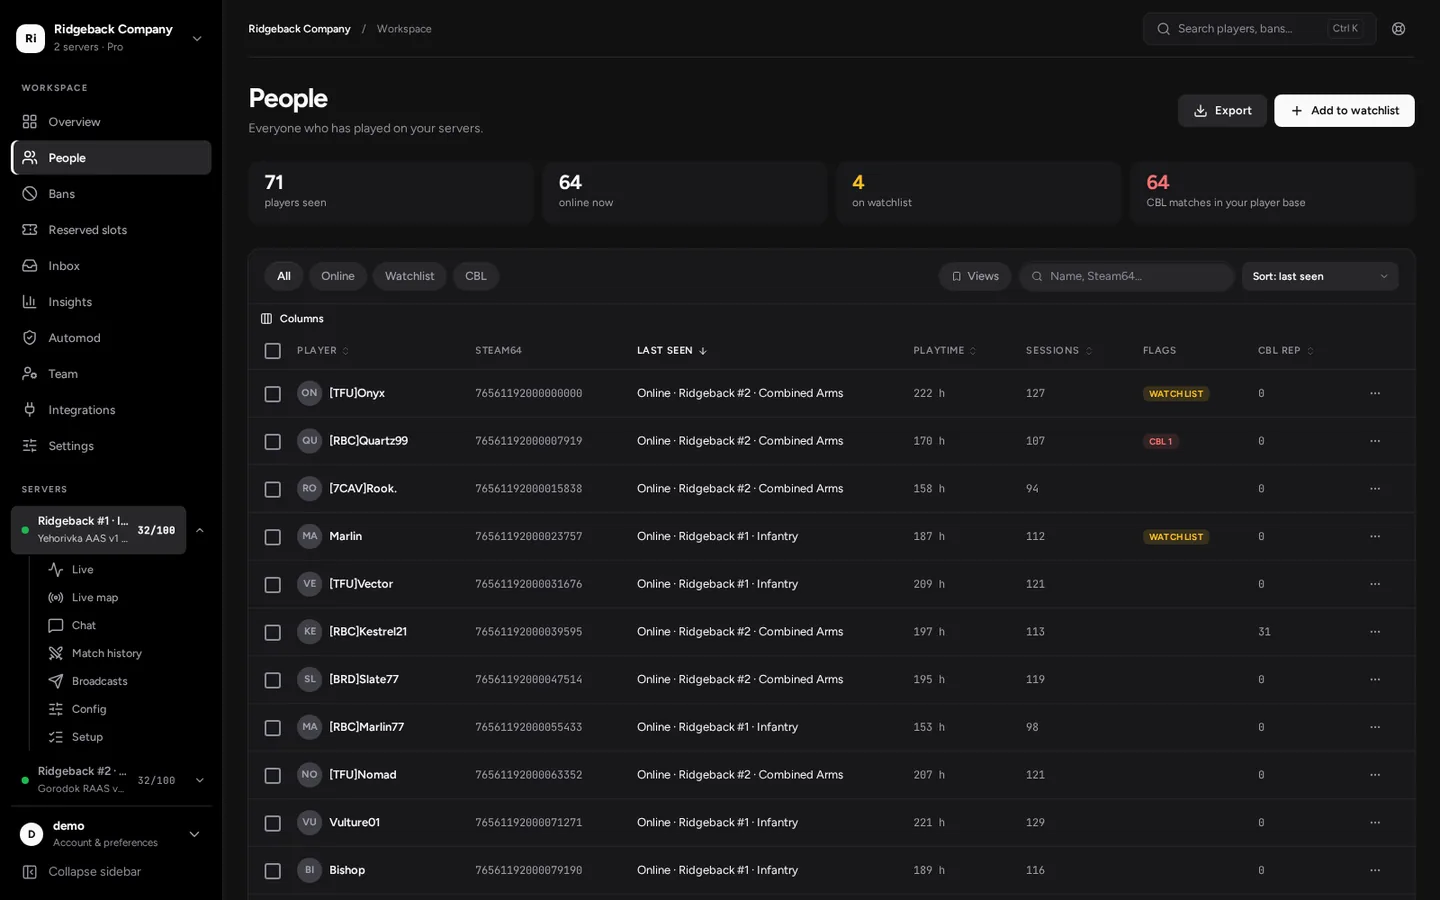Image resolution: width=1440 pixels, height=900 pixels.
Task: Open the Inbox sidebar icon
Action: [x=30, y=266]
